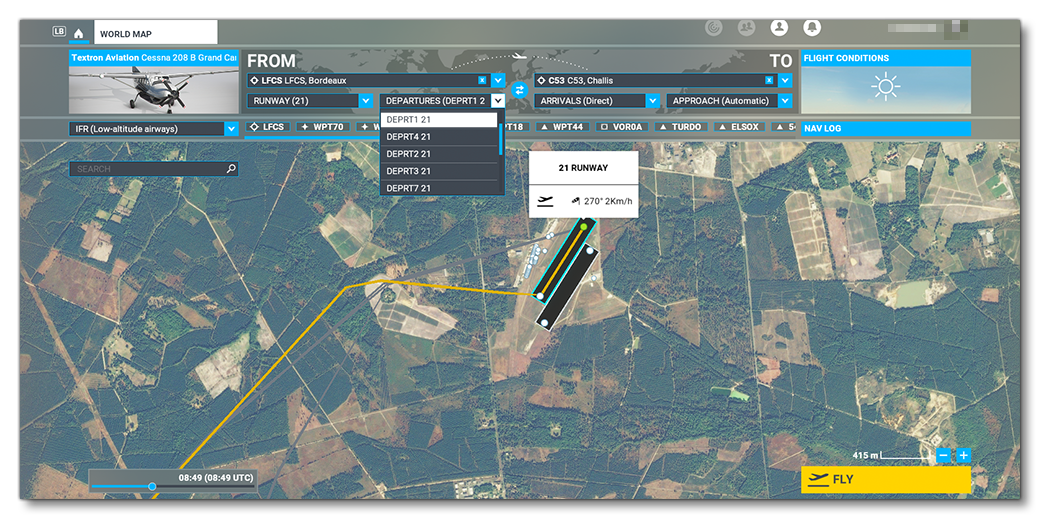
Task: Click the search magnifier icon
Action: click(x=231, y=169)
